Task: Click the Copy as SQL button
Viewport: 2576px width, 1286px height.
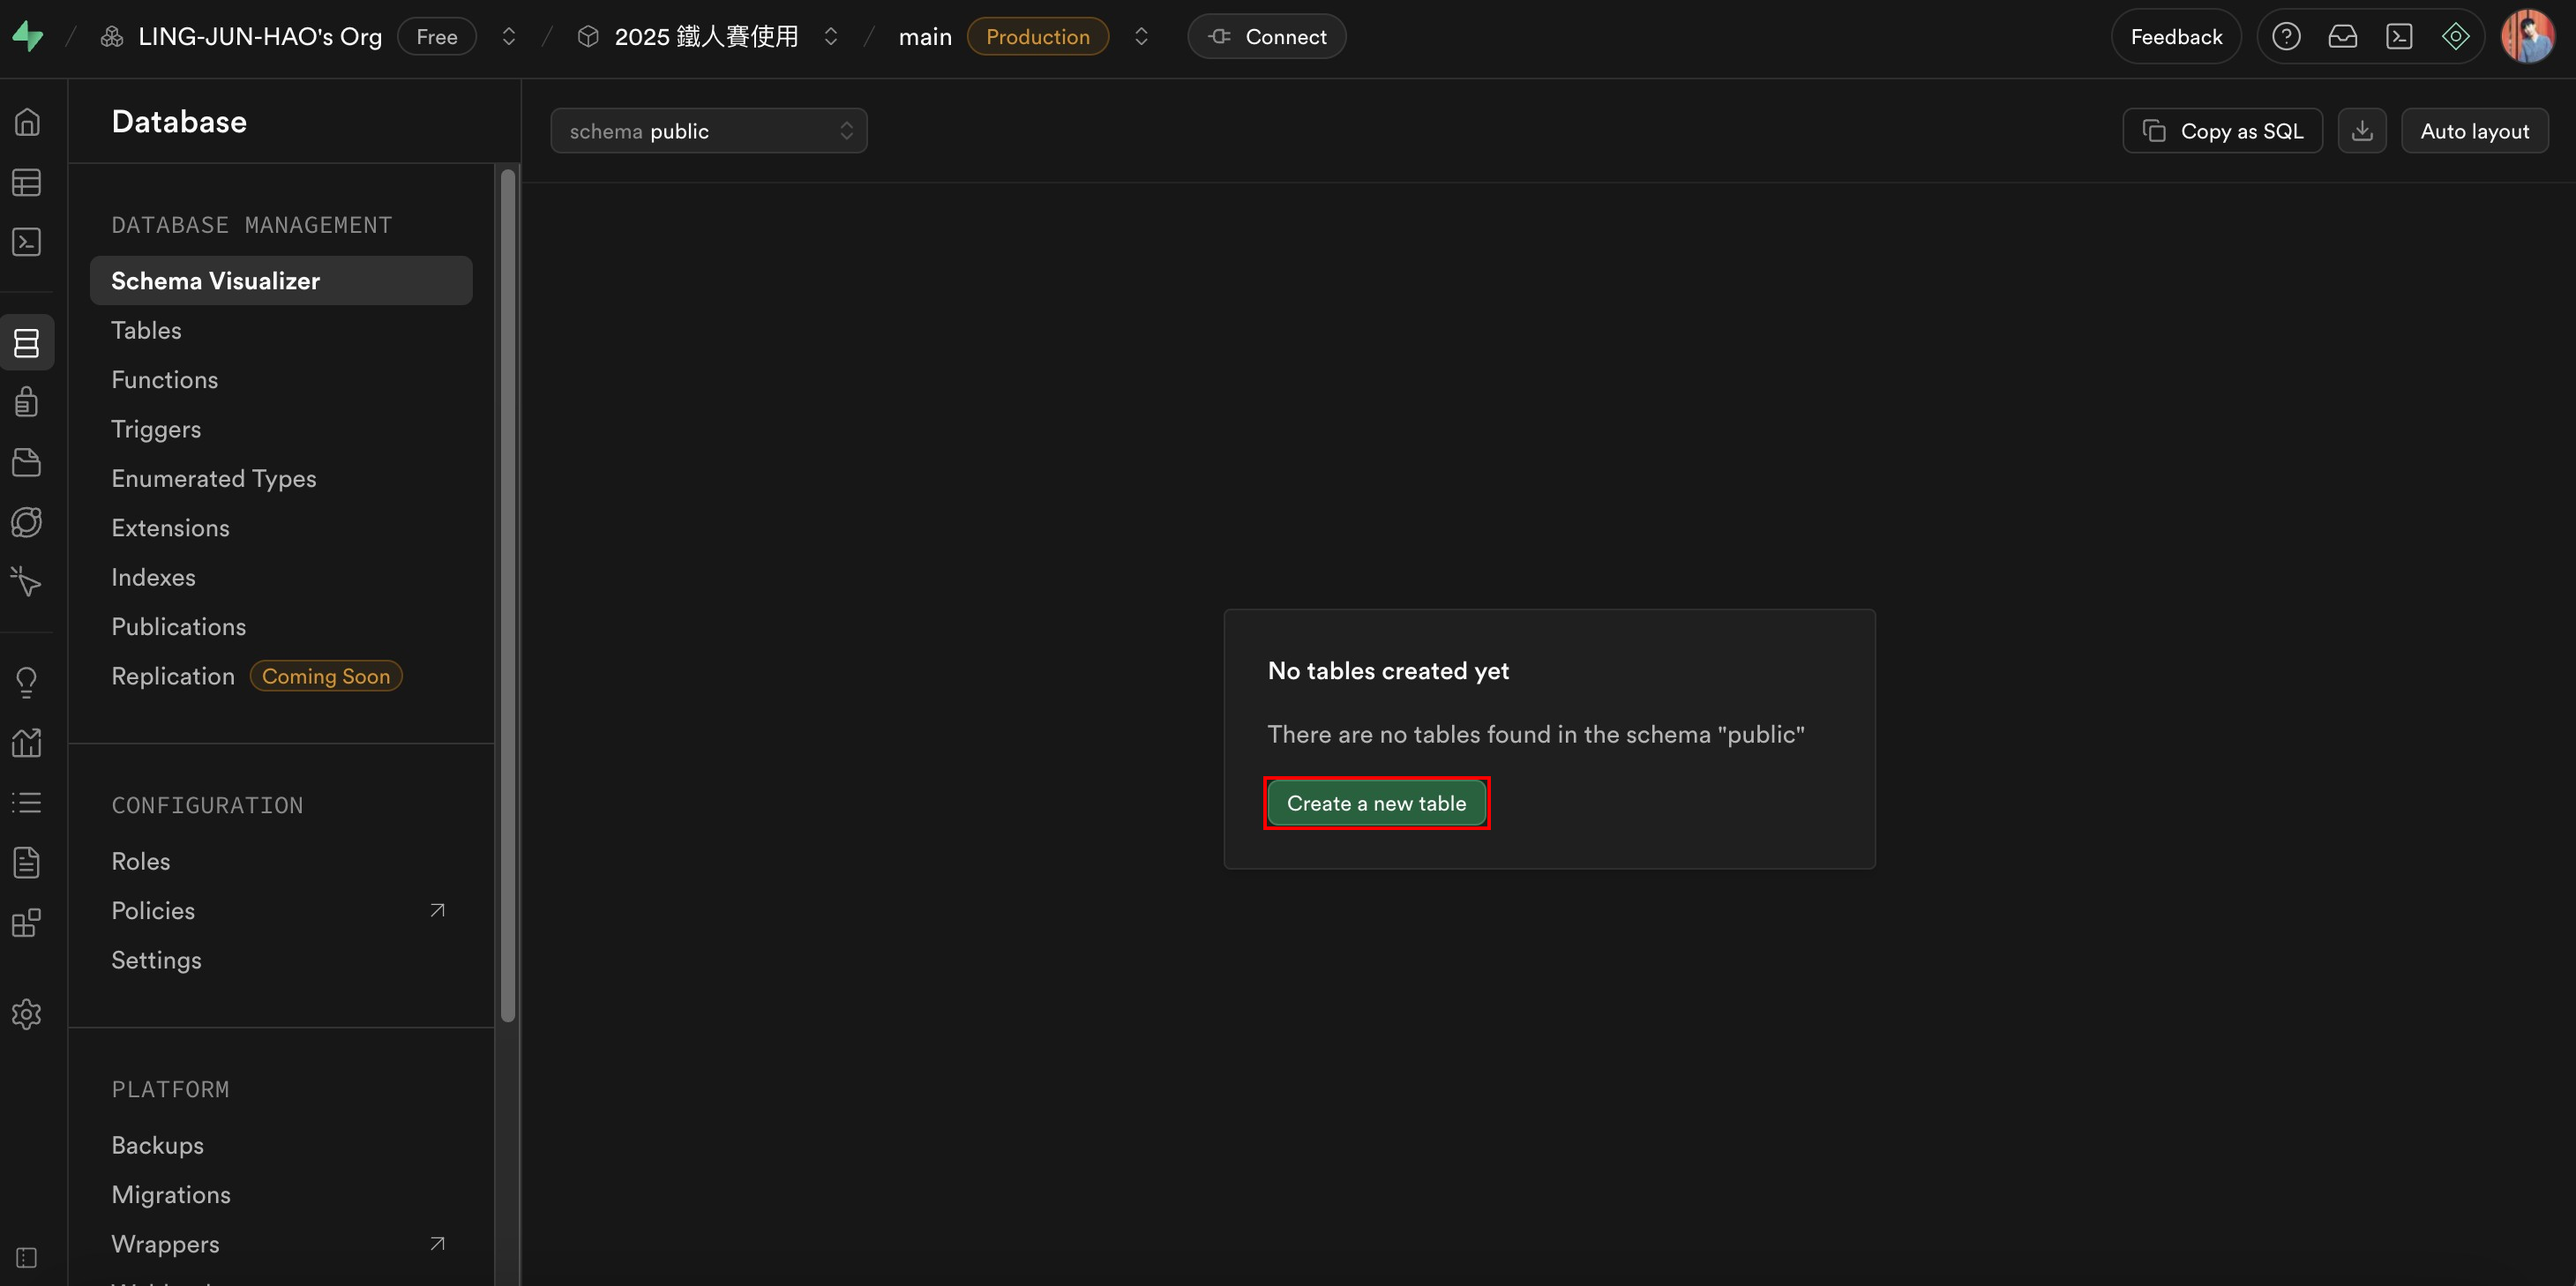Action: pos(2222,131)
